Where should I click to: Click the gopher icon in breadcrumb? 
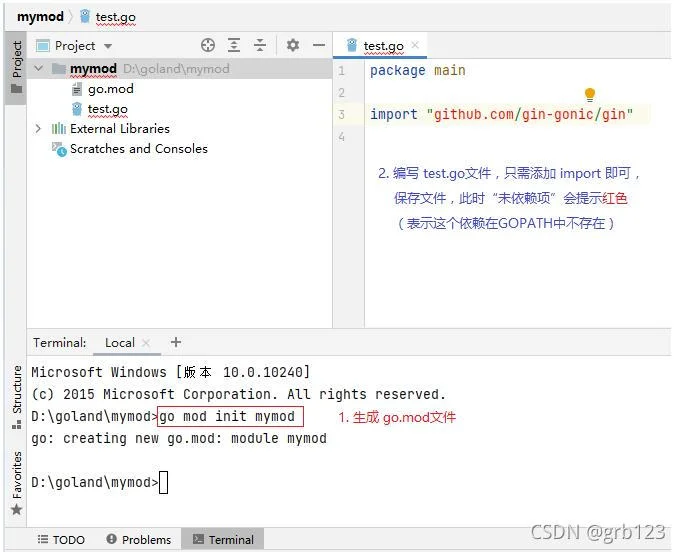85,16
